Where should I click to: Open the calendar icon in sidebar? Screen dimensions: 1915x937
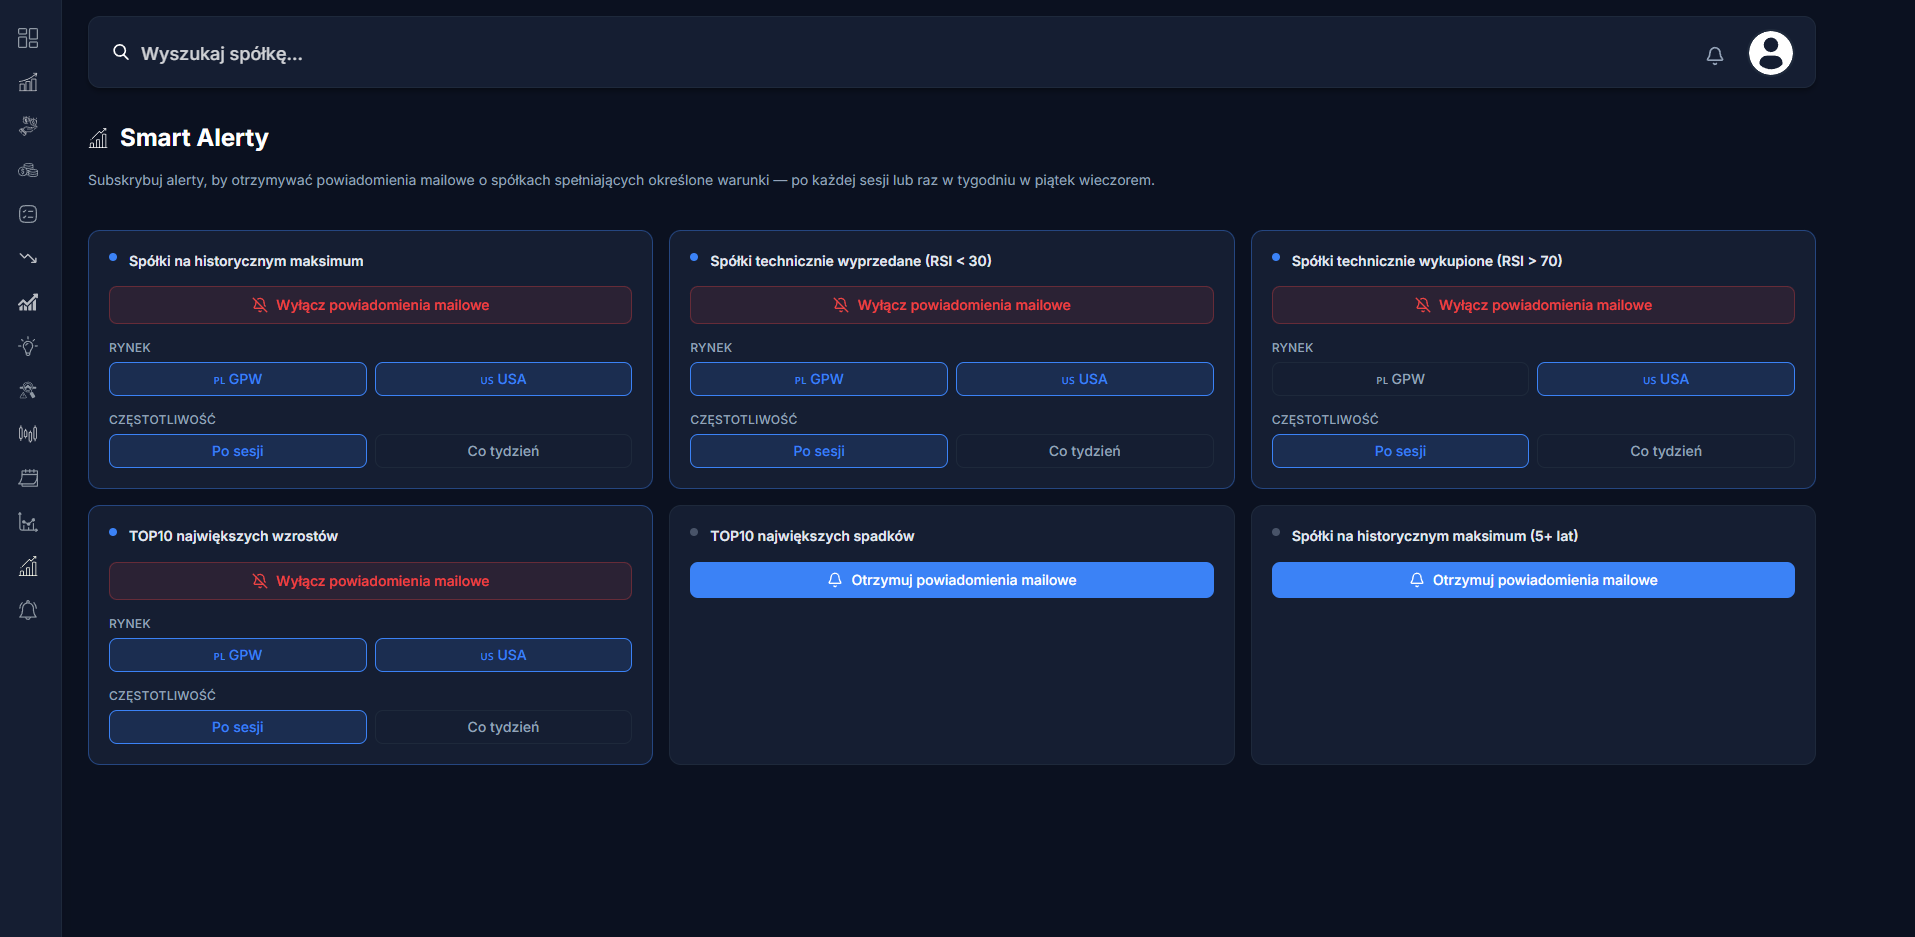[x=28, y=478]
